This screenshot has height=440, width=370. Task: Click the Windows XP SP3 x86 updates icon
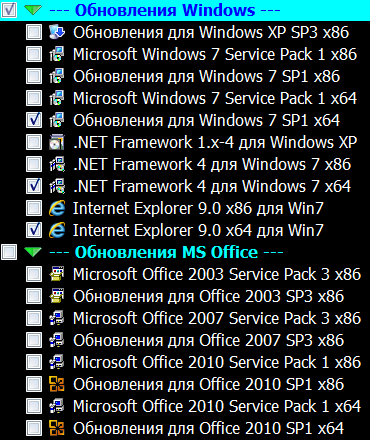point(57,32)
